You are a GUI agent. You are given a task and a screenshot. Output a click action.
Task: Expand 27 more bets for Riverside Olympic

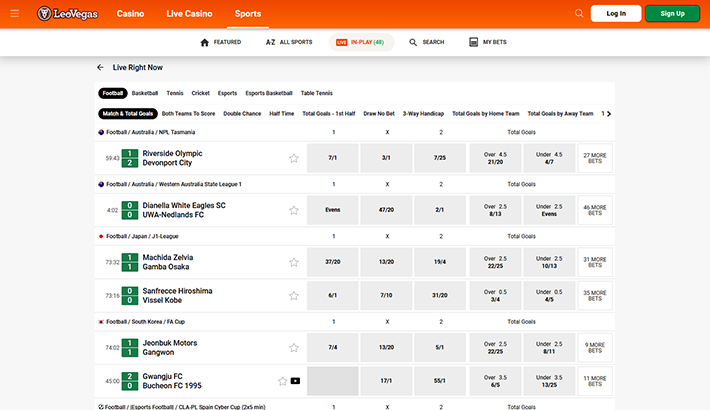(x=595, y=158)
